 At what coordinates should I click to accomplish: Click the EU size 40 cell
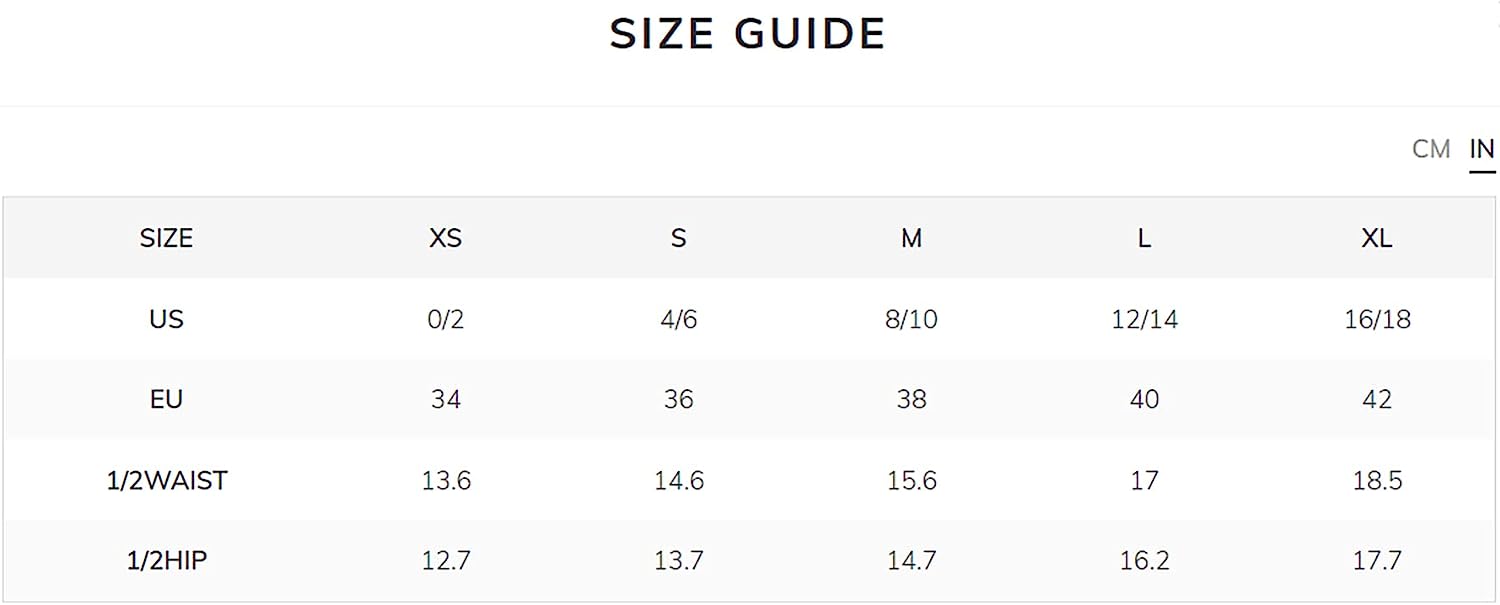tap(1144, 399)
